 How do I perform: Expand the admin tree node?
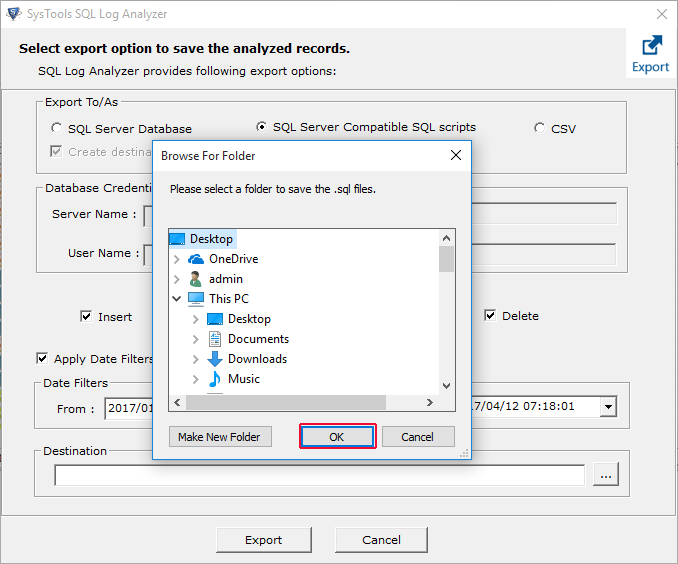click(176, 279)
